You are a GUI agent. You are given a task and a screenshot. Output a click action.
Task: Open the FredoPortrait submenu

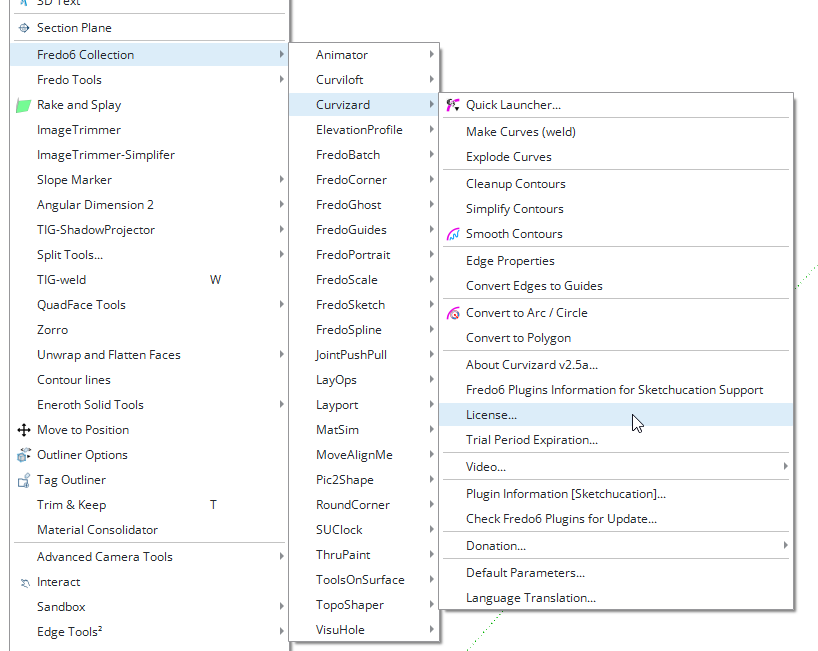(364, 255)
